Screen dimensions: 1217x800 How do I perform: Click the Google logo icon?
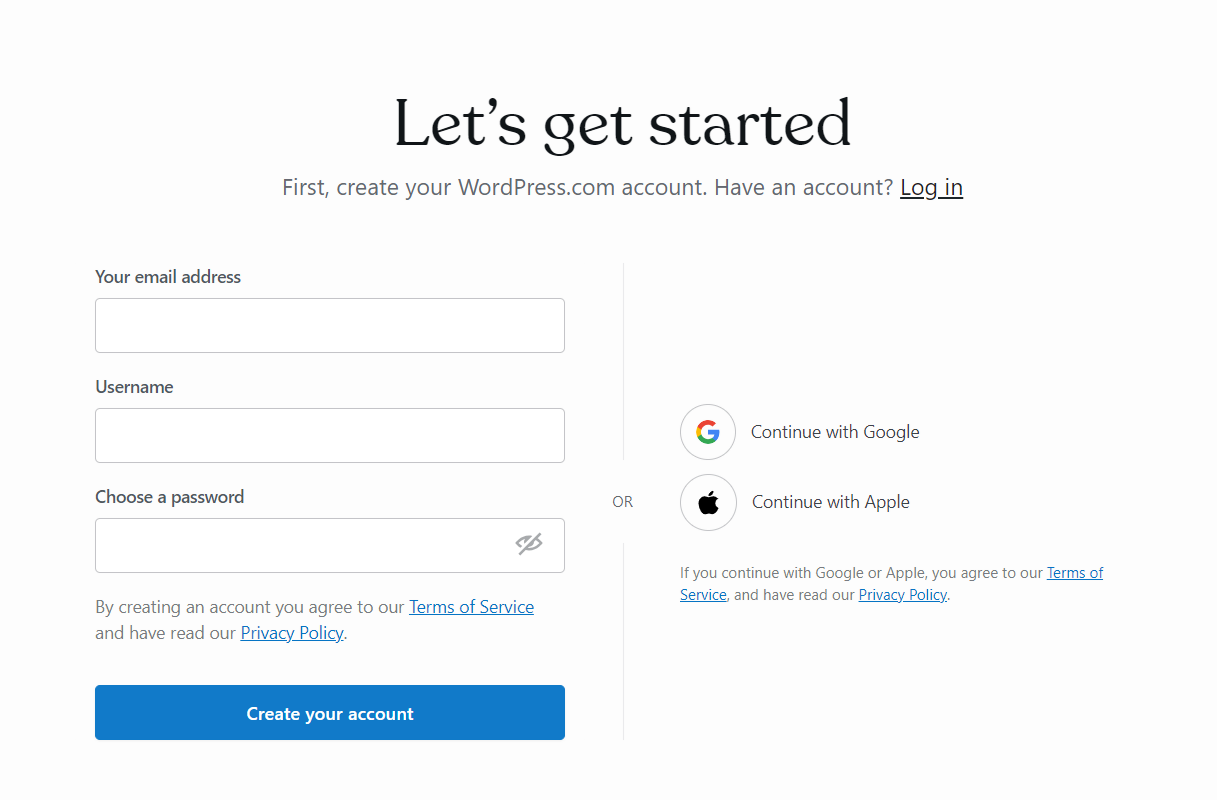click(x=708, y=432)
